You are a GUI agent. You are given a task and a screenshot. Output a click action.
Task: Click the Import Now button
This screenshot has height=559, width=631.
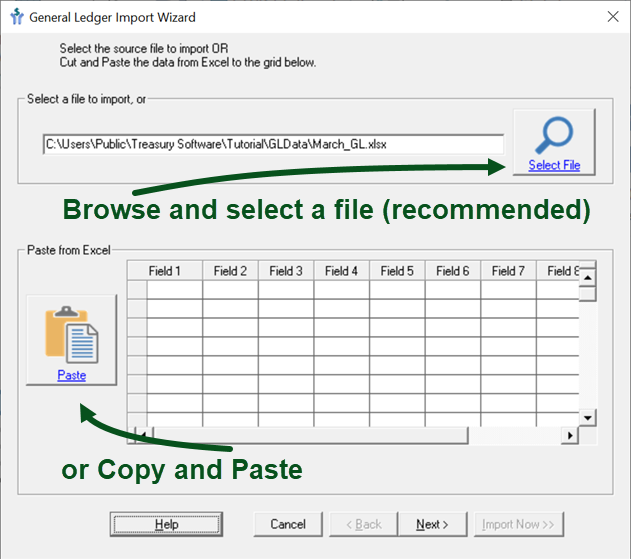click(519, 524)
